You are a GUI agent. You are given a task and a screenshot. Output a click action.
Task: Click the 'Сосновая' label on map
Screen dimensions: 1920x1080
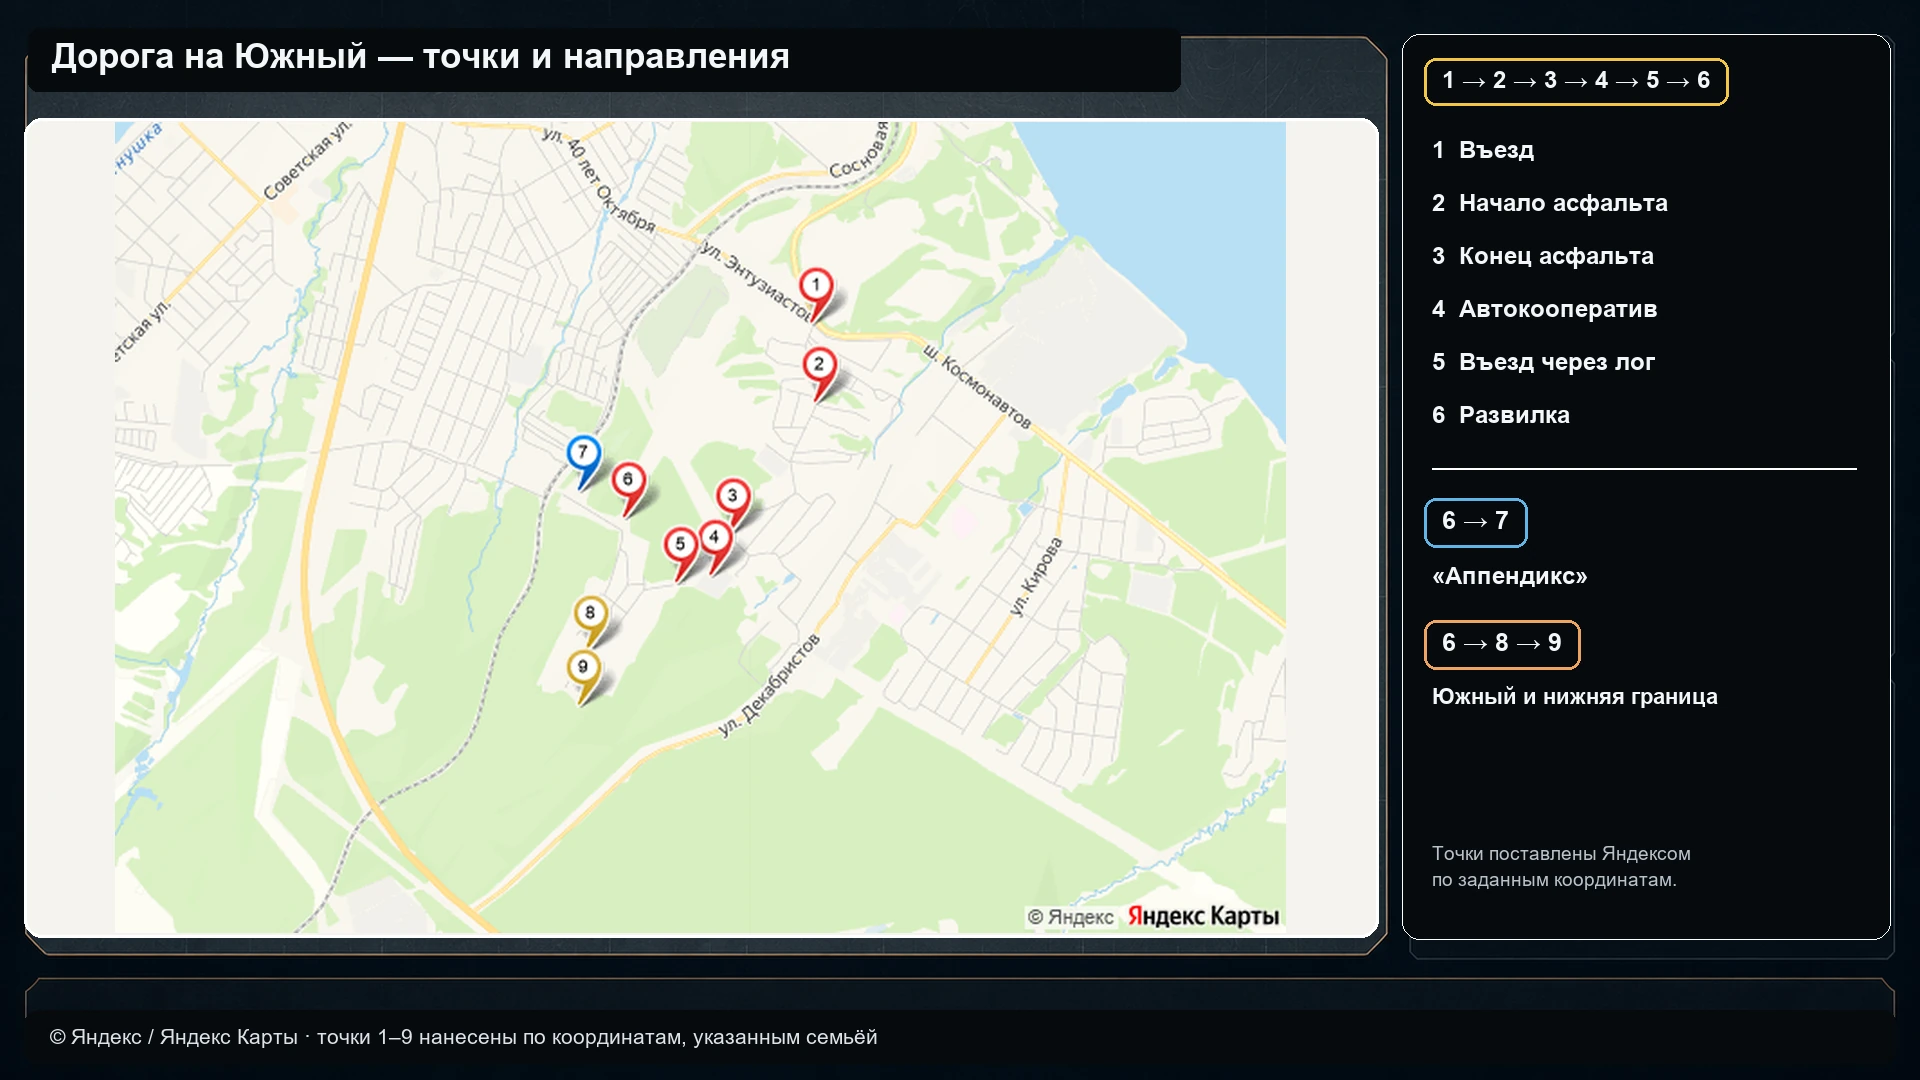coord(859,151)
